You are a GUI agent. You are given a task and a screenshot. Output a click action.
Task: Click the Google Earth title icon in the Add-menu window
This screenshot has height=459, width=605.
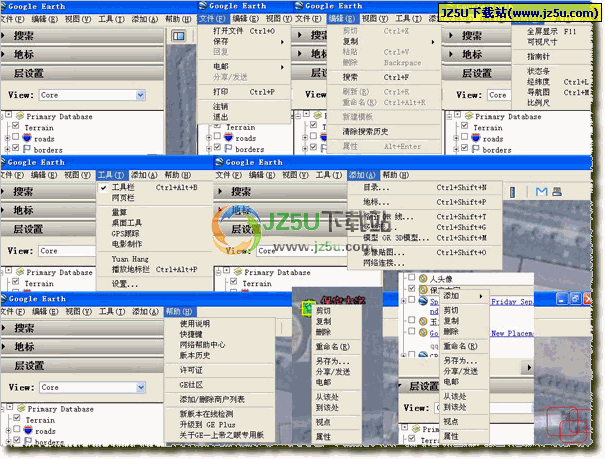tap(219, 162)
